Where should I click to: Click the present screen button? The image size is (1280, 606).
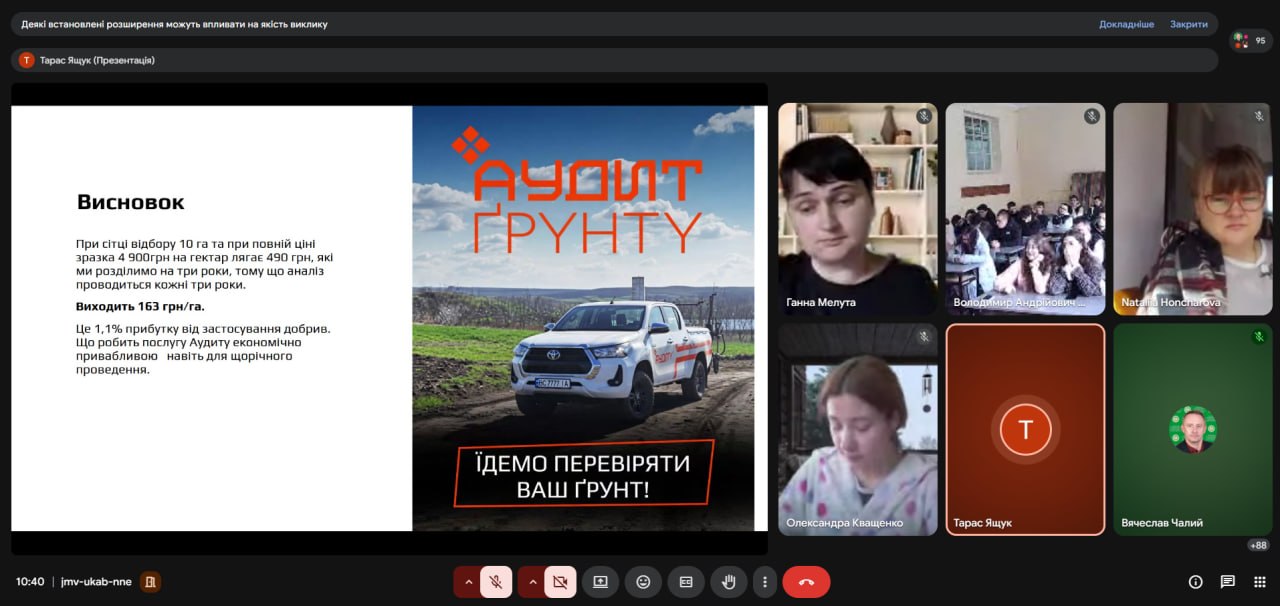[600, 581]
